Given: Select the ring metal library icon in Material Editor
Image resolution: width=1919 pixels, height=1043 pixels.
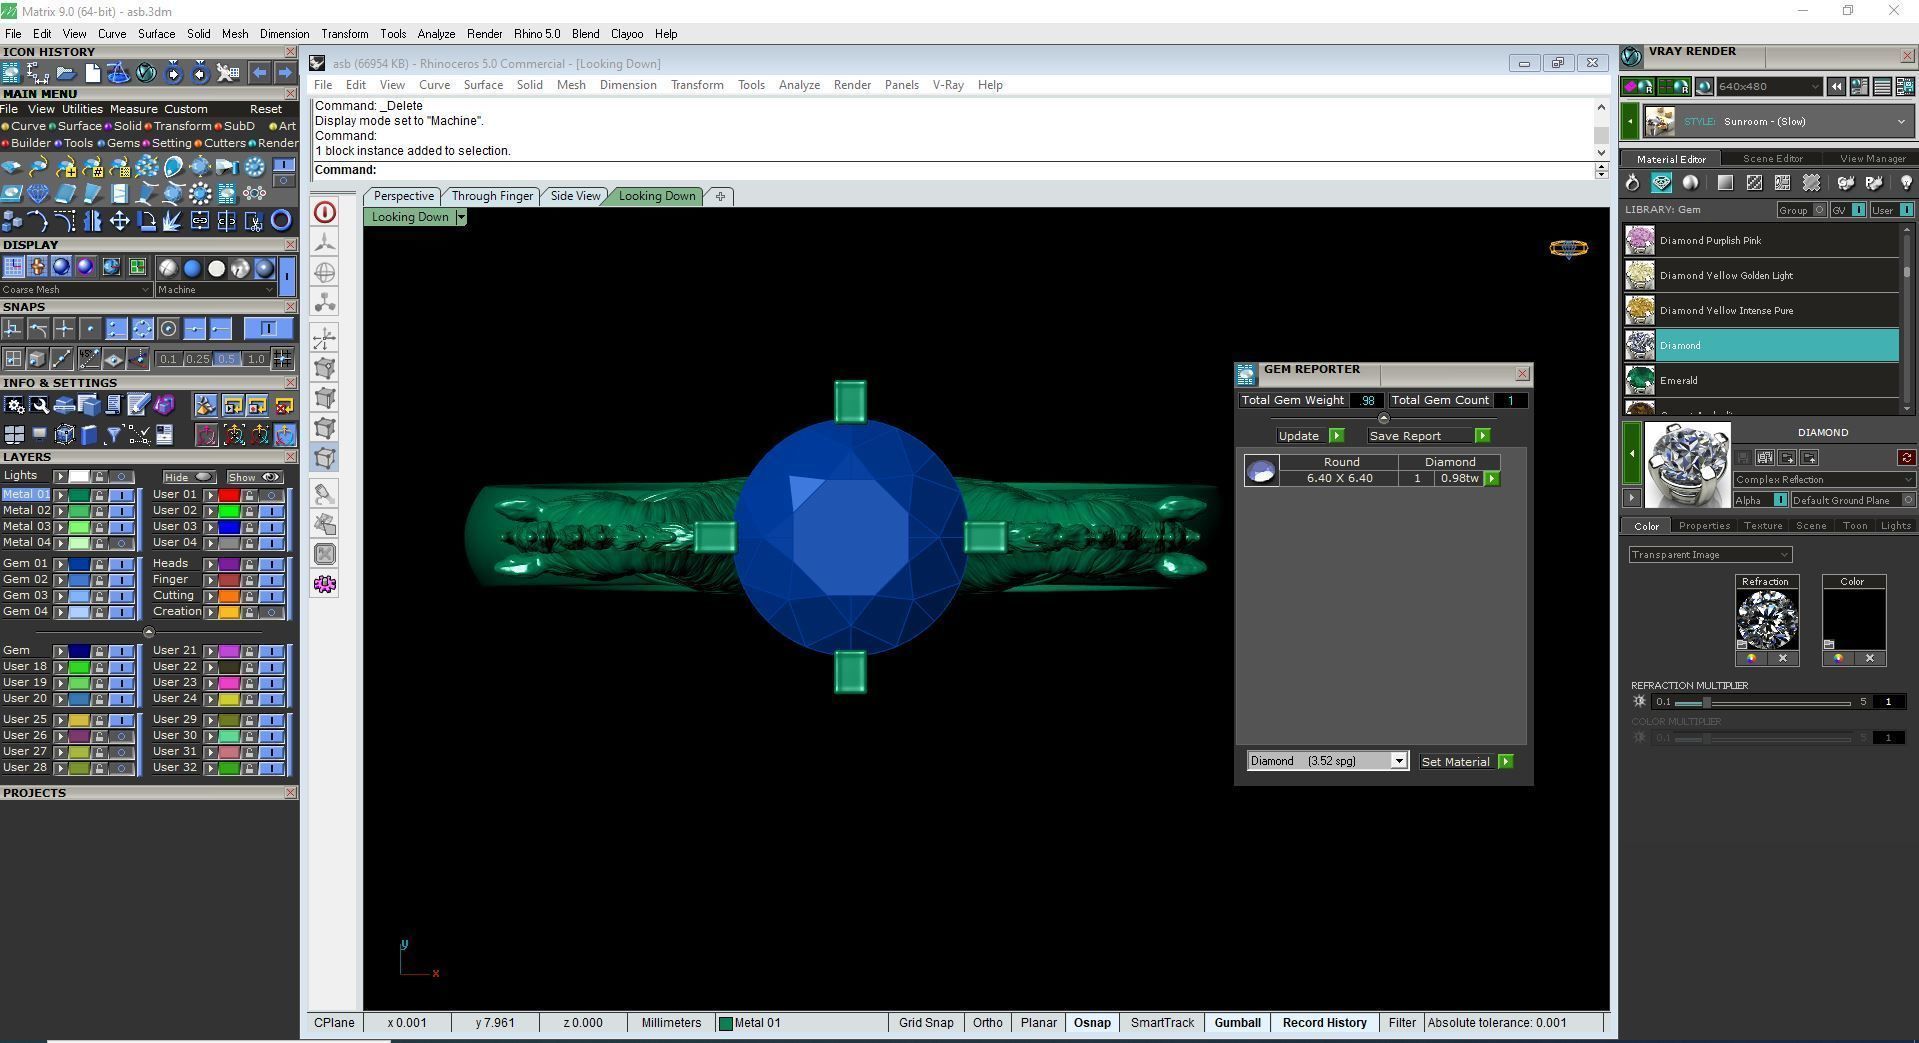Looking at the screenshot, I should click(x=1633, y=183).
